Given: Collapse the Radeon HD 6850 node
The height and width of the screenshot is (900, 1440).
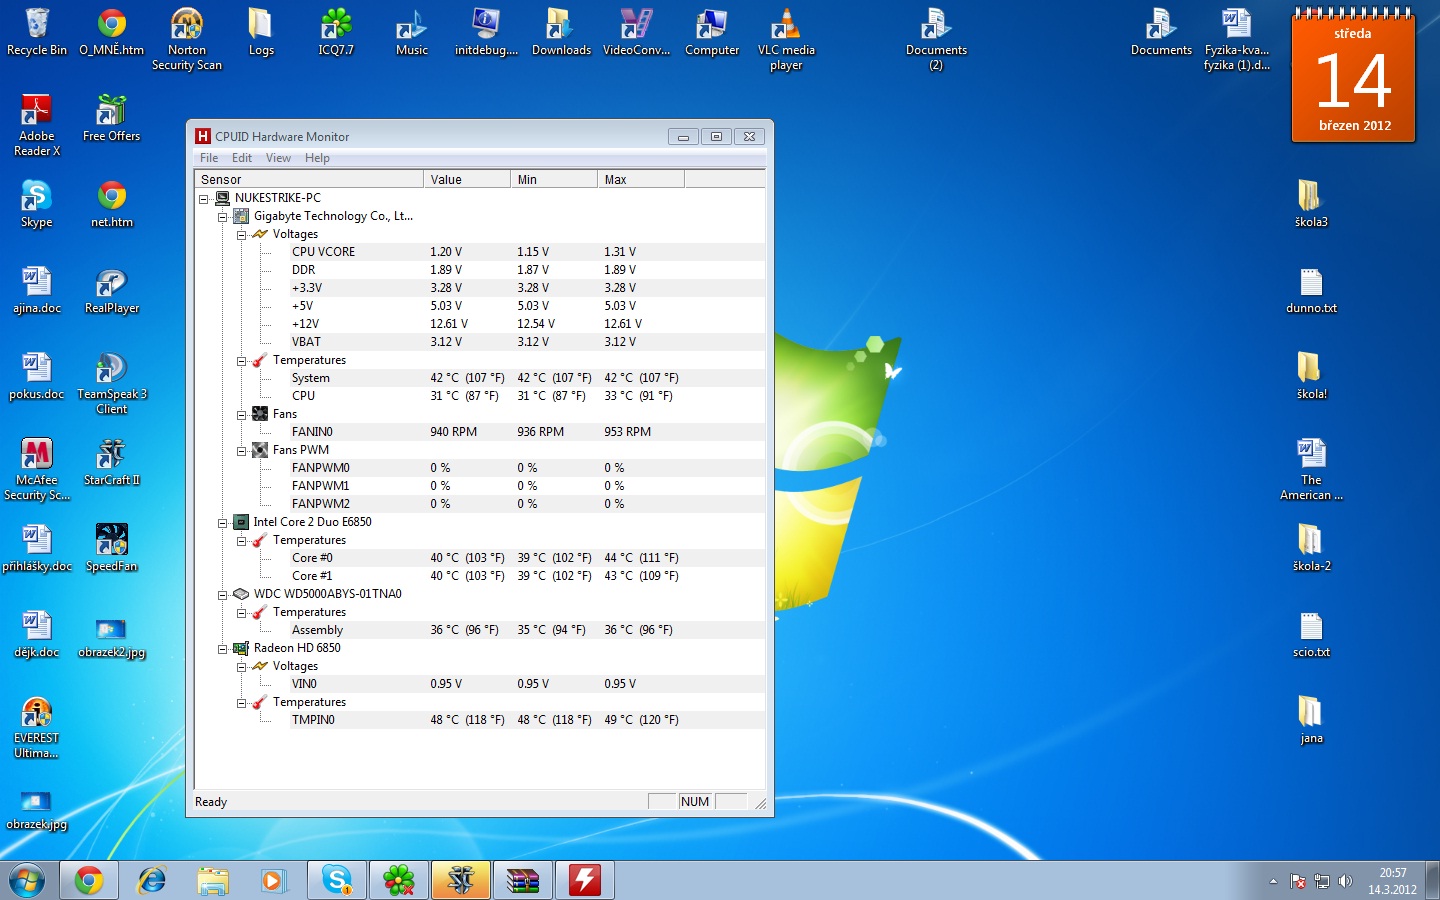Looking at the screenshot, I should tap(222, 648).
